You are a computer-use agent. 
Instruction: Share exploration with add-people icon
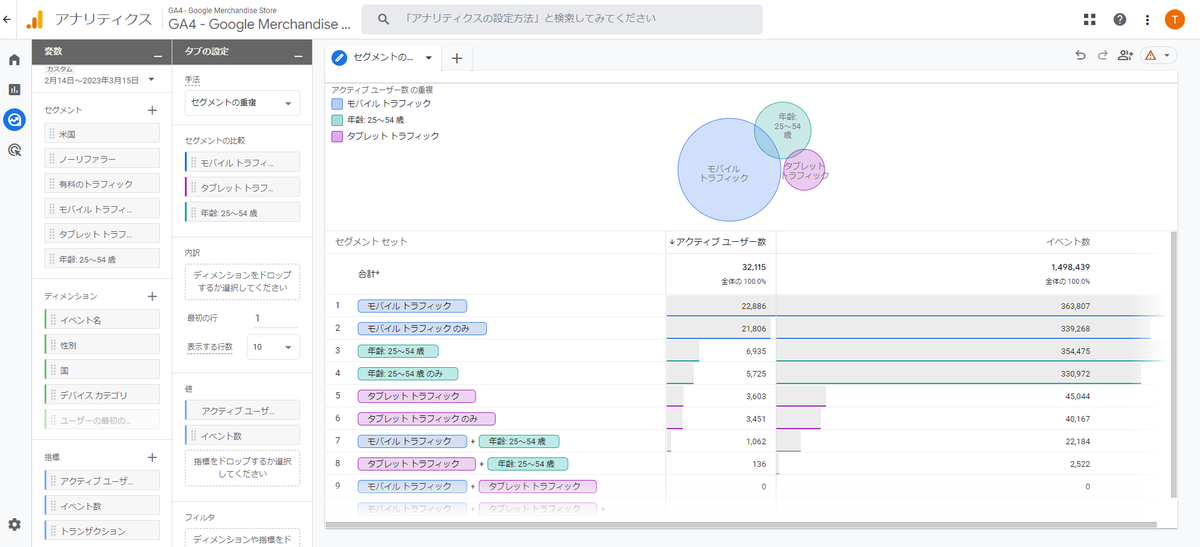click(x=1126, y=56)
